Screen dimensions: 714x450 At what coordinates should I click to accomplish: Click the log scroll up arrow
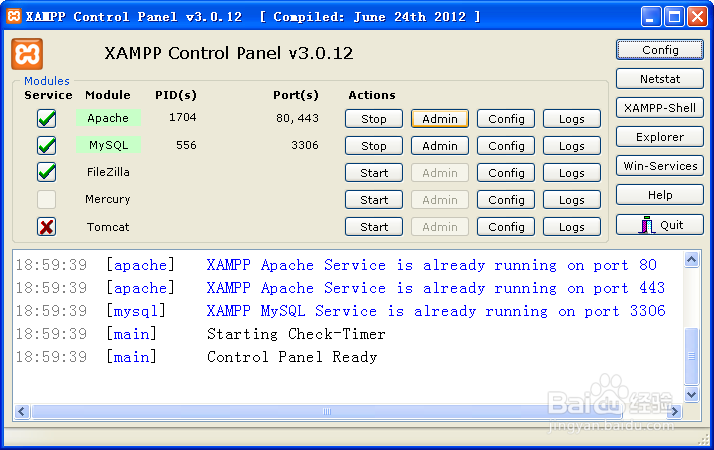[x=692, y=260]
